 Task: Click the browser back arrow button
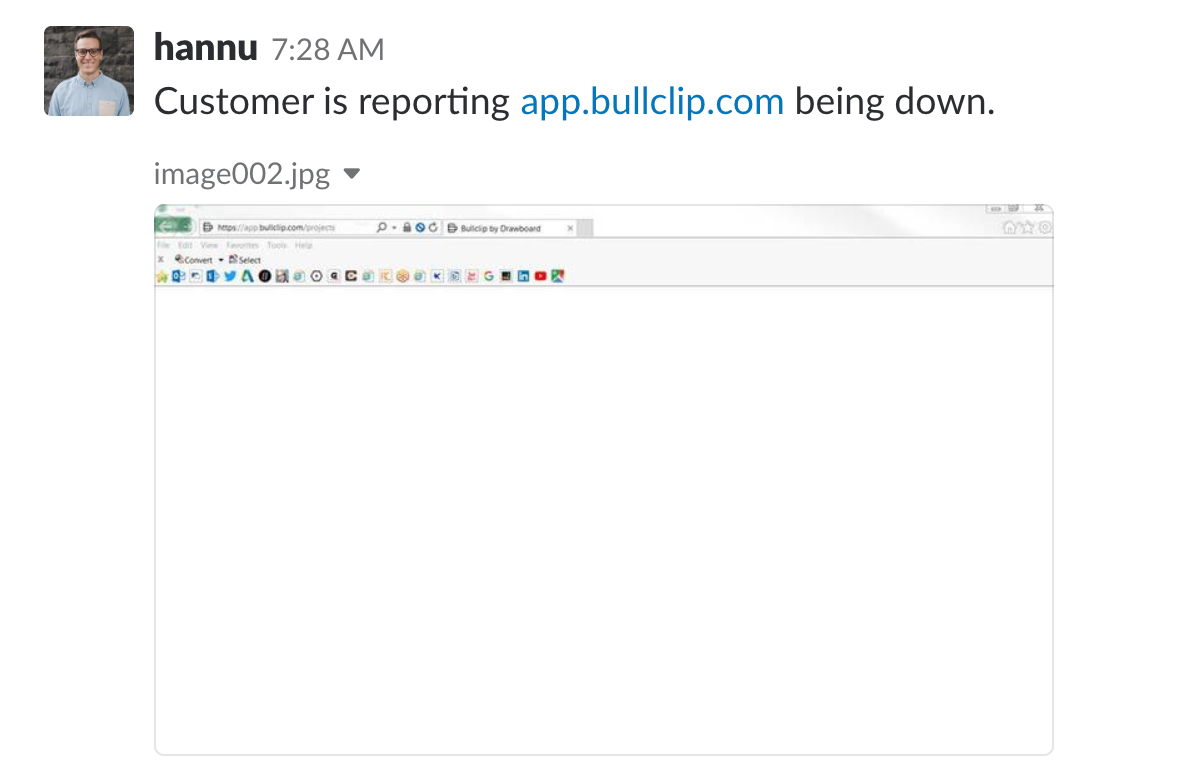click(166, 225)
